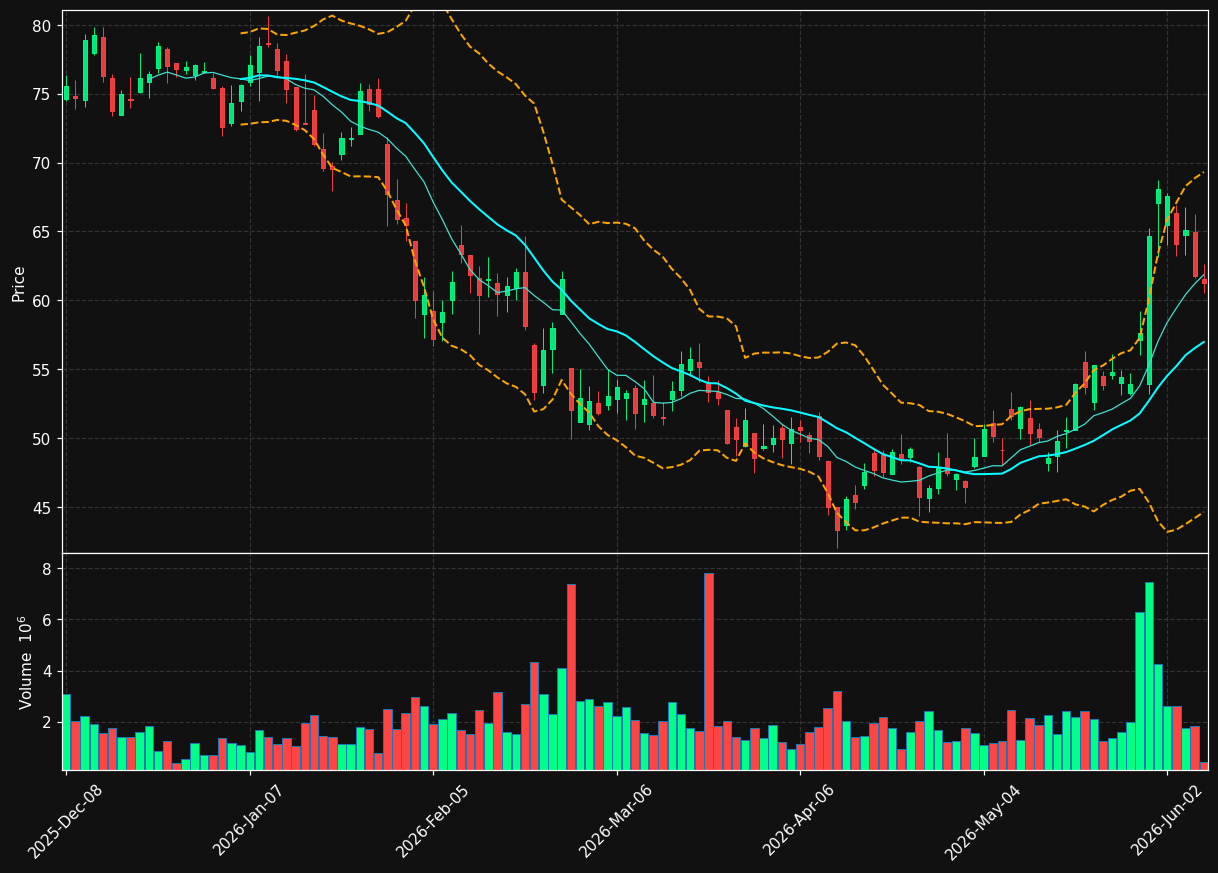Click the 2026-Jan-07 date label
The height and width of the screenshot is (873, 1218).
pyautogui.click(x=249, y=821)
